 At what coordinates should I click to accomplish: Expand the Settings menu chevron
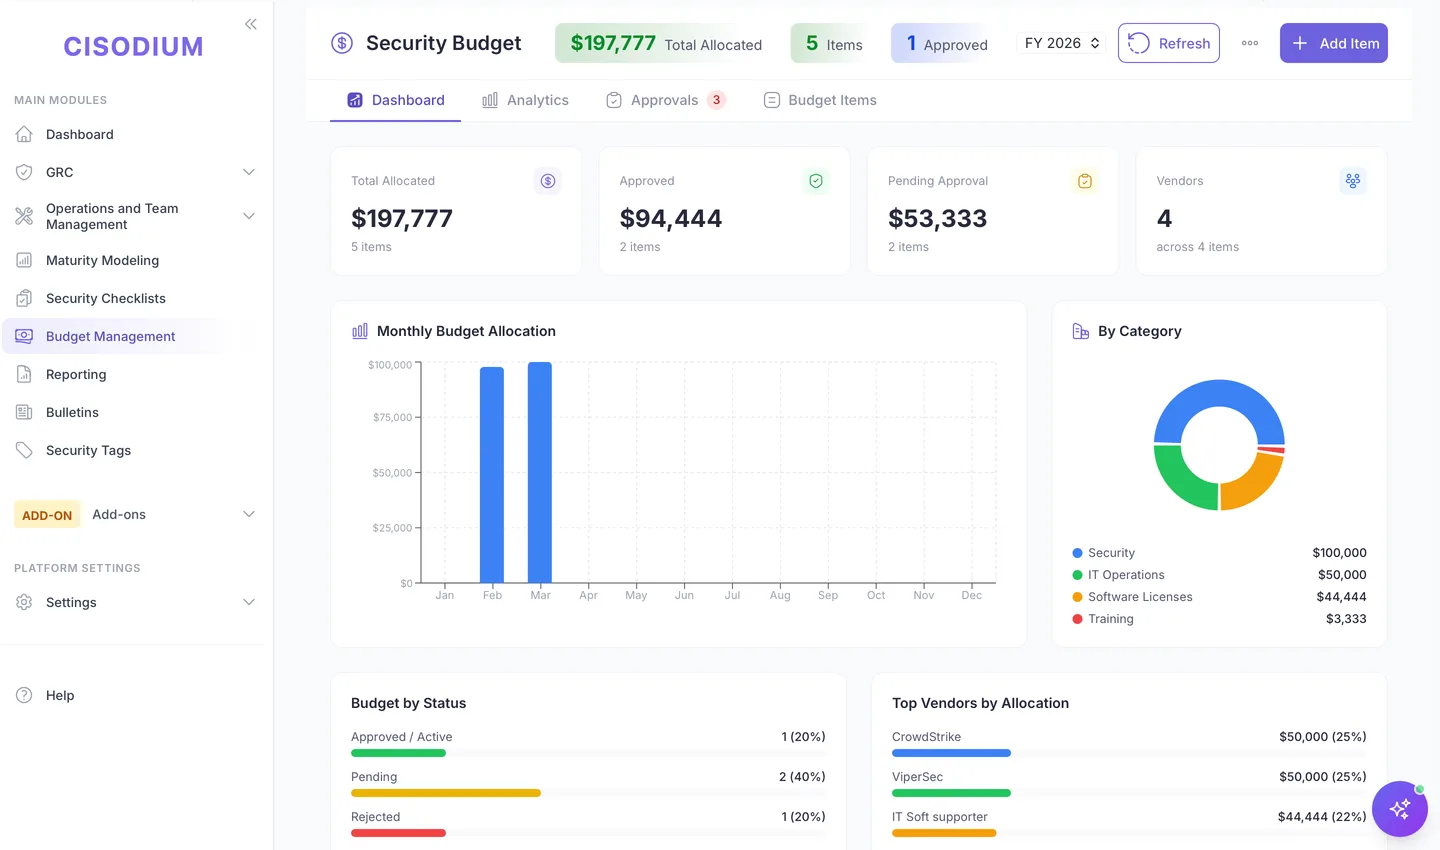pos(249,602)
